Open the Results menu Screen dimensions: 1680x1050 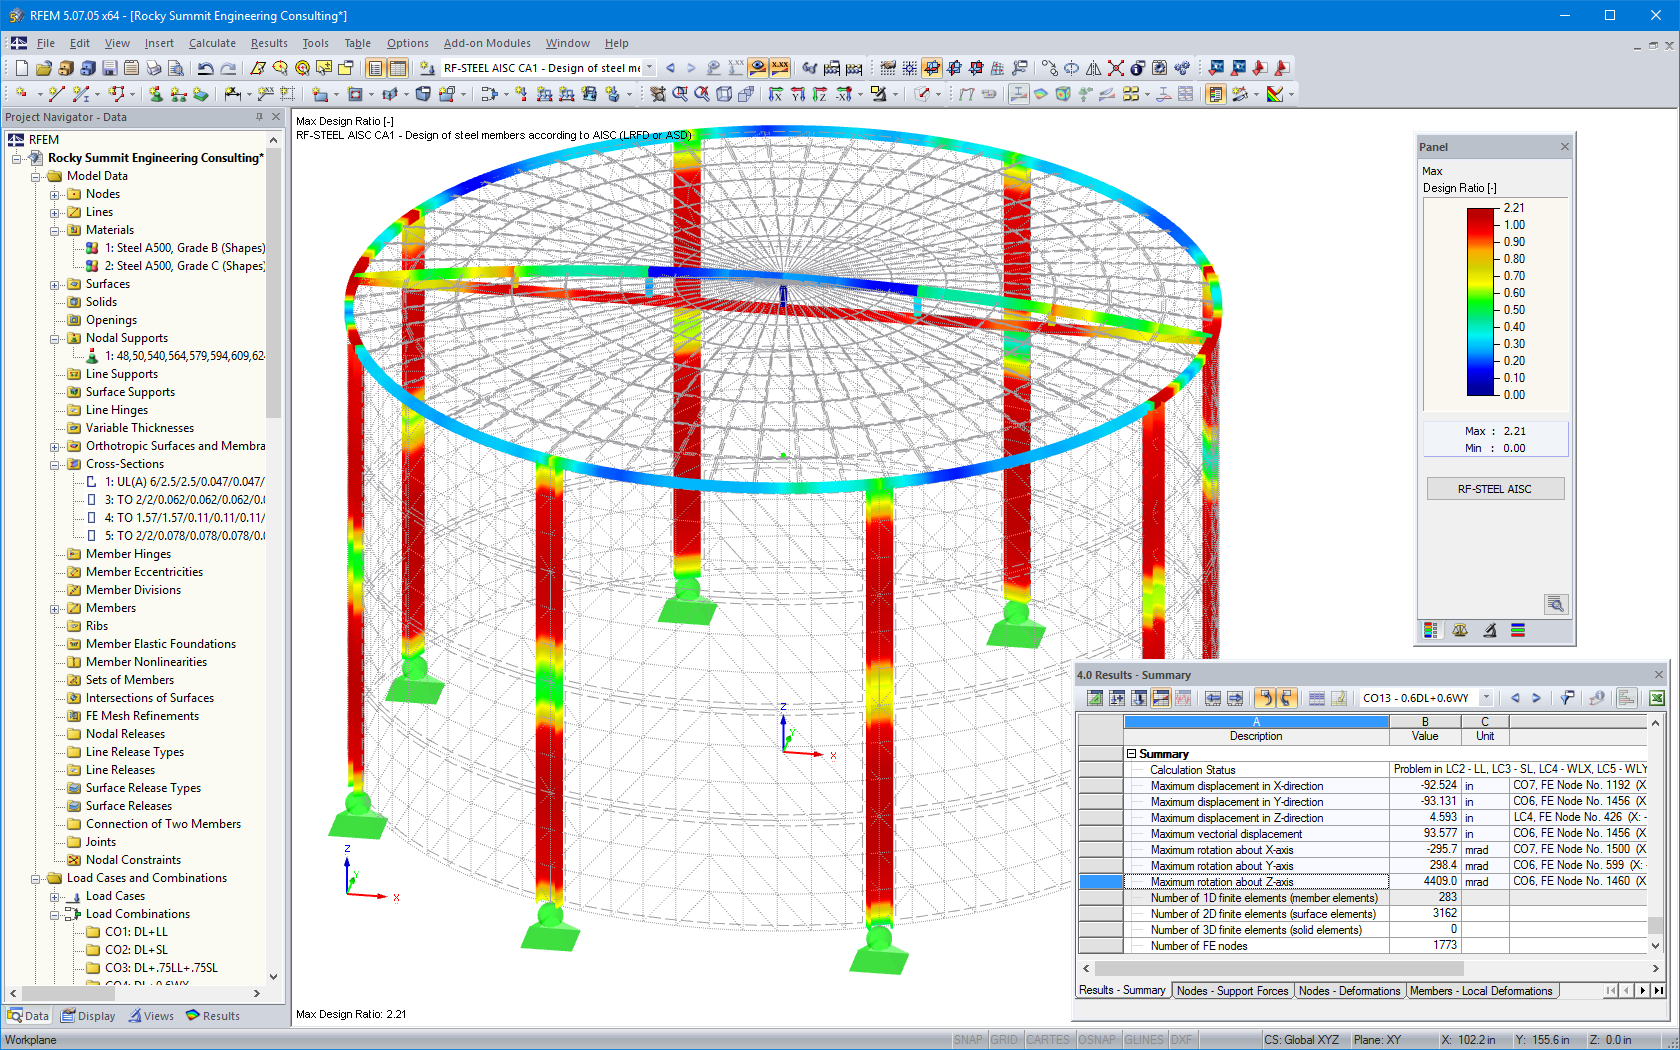click(x=269, y=43)
